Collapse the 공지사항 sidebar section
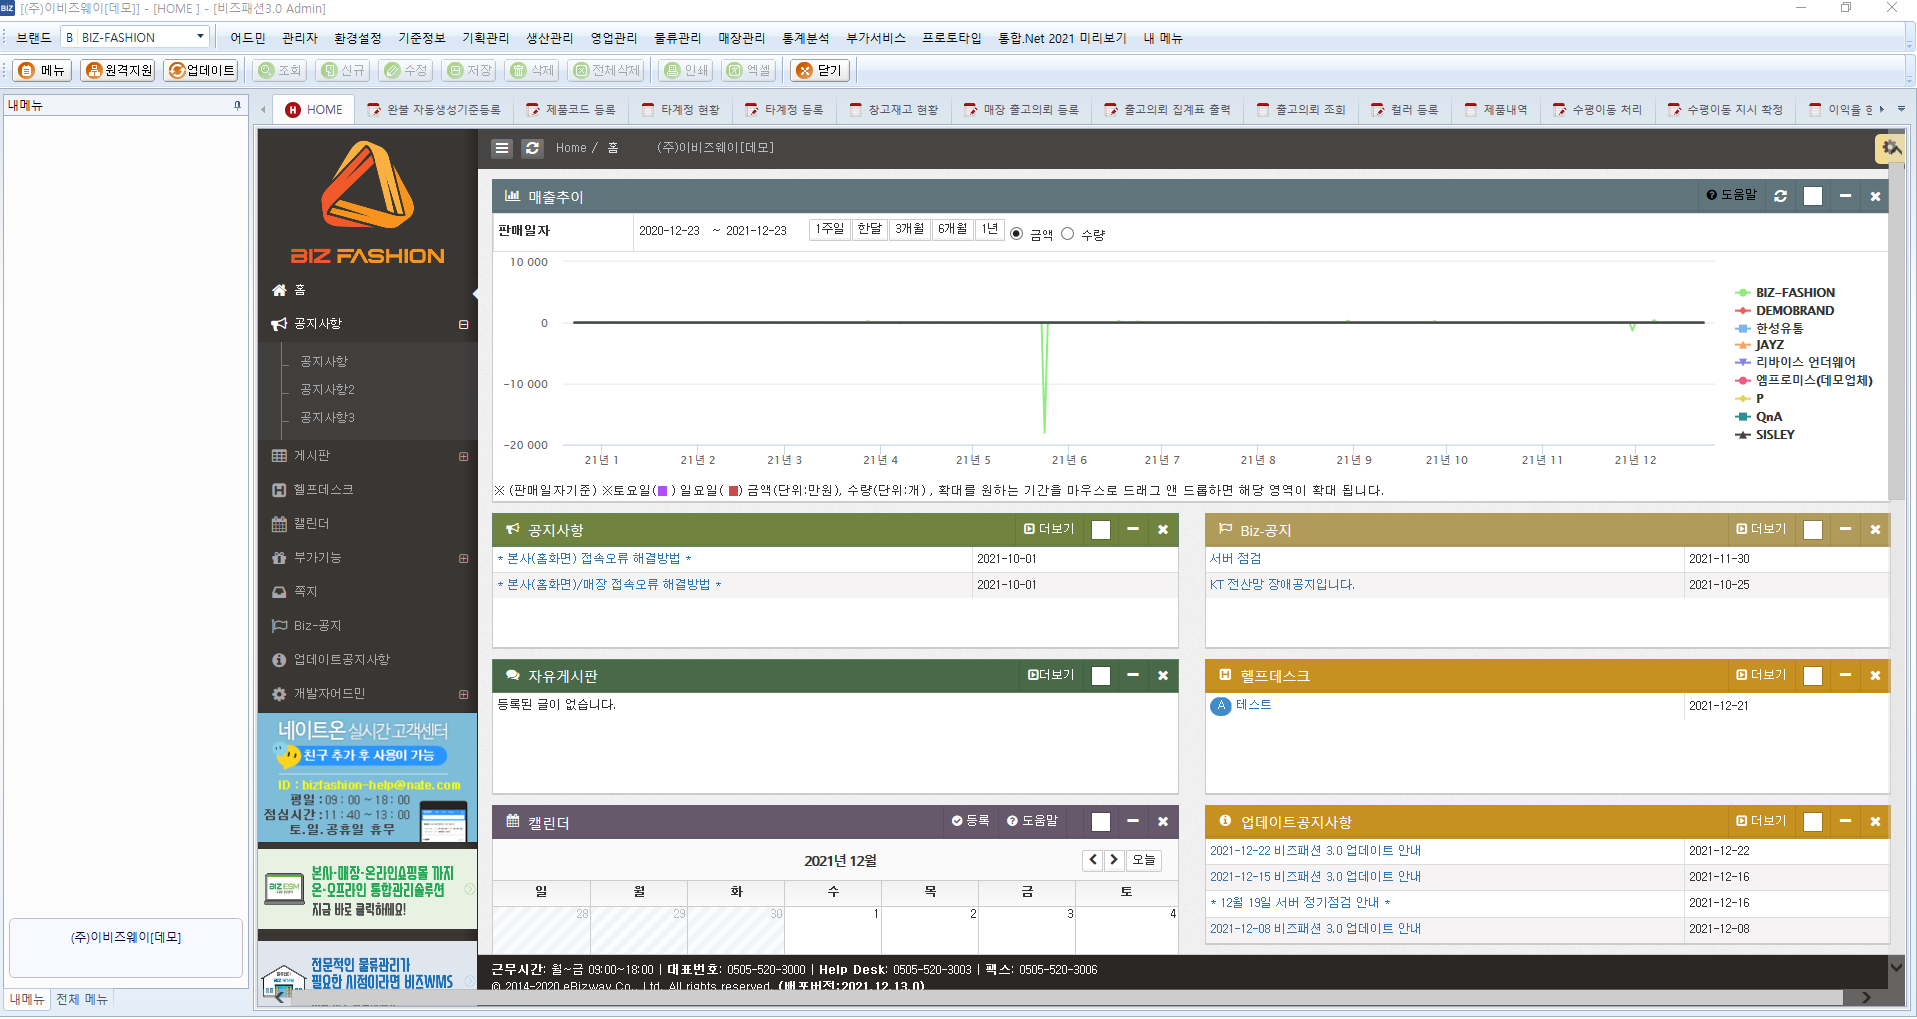 coord(463,324)
